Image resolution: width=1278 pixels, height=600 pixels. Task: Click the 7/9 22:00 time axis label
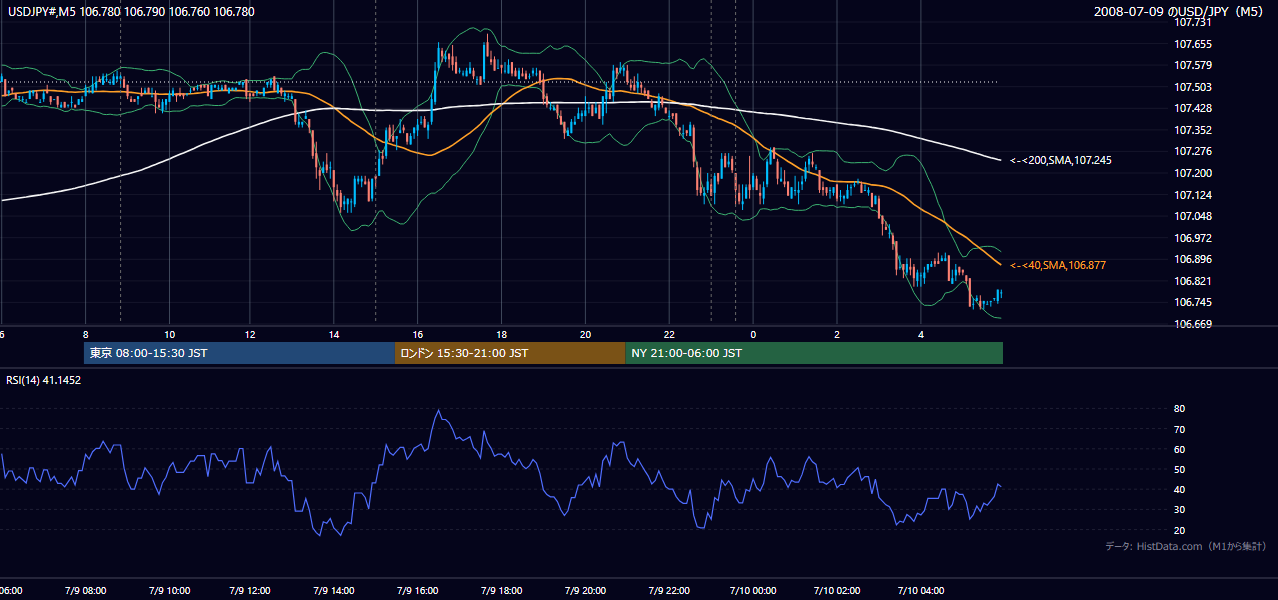[x=670, y=591]
